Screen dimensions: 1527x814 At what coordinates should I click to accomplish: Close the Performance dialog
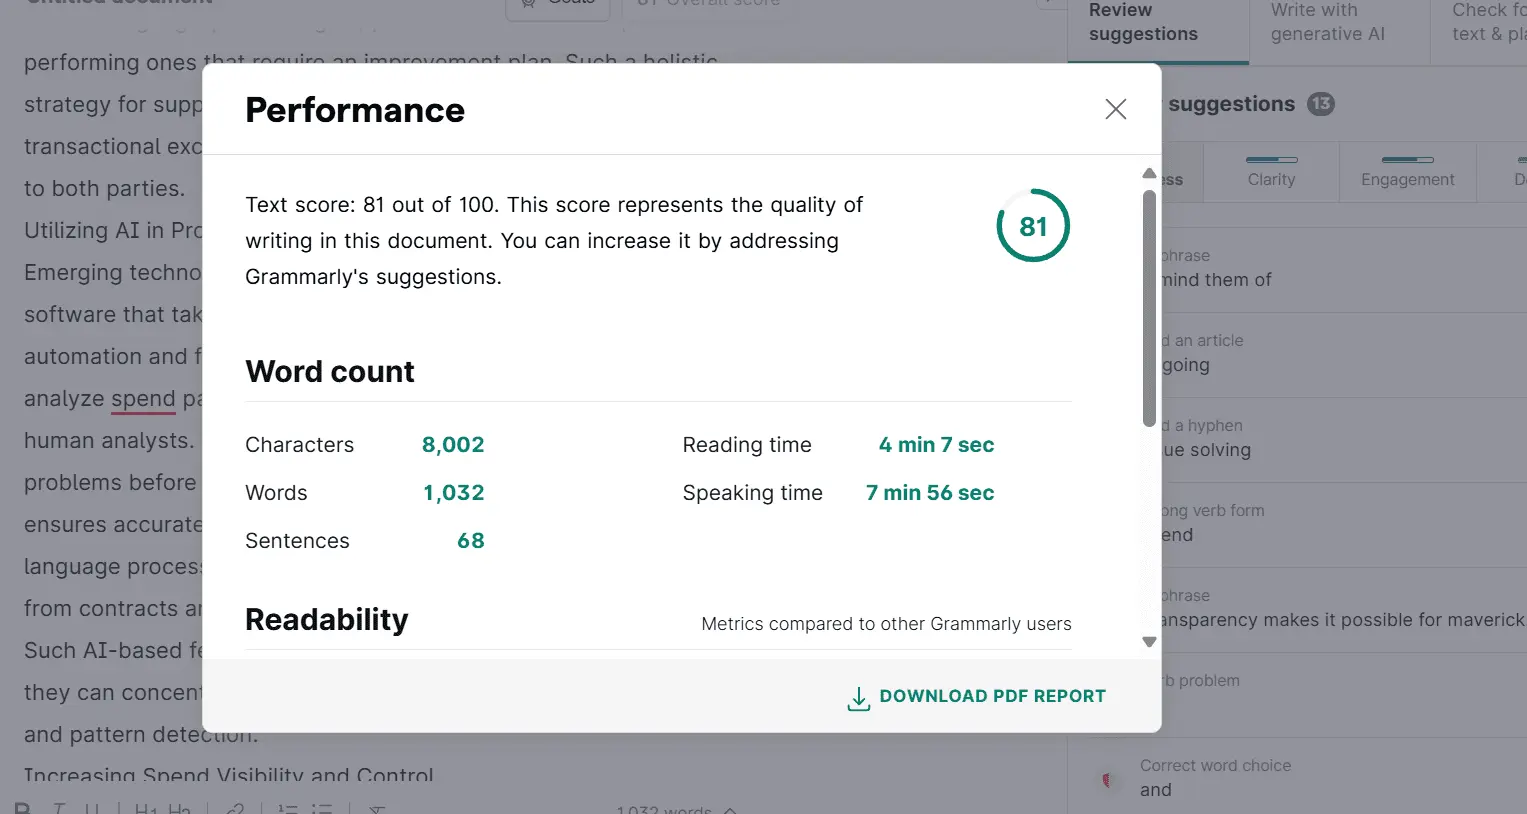[x=1116, y=109]
